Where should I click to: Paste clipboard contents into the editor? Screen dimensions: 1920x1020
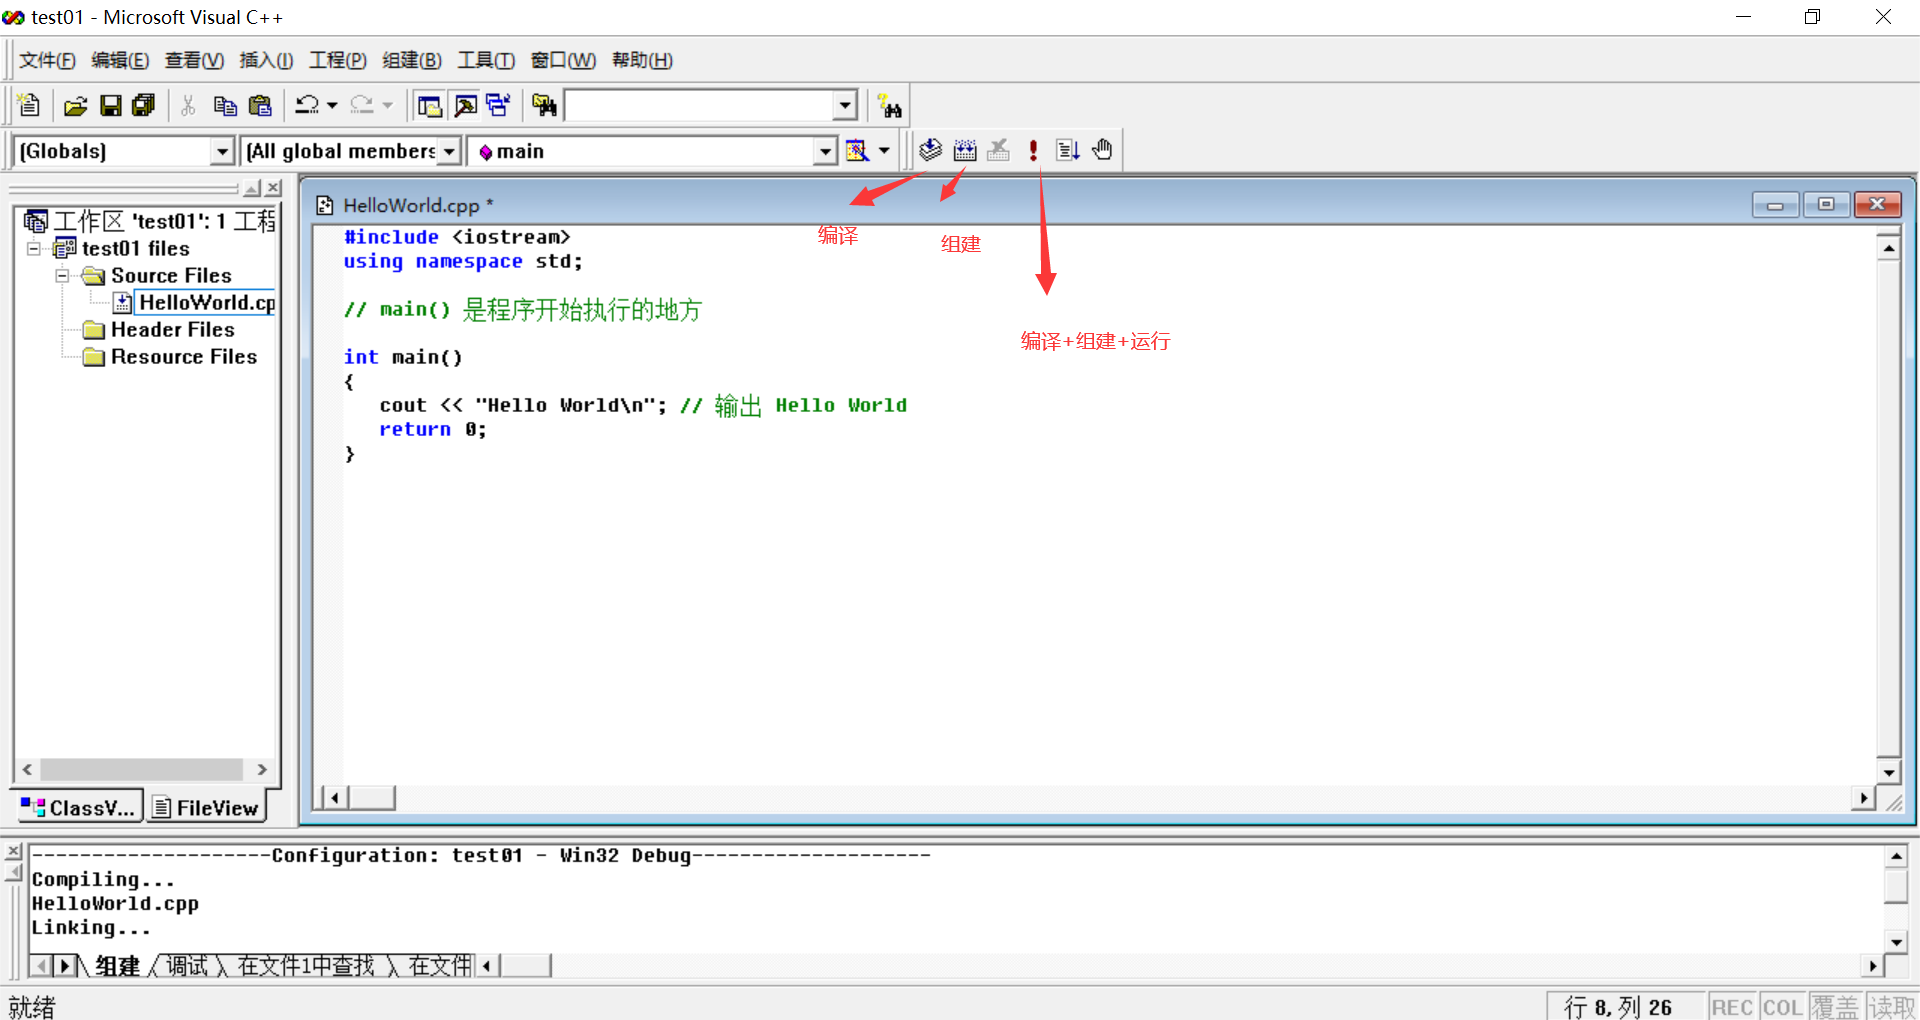pos(260,105)
